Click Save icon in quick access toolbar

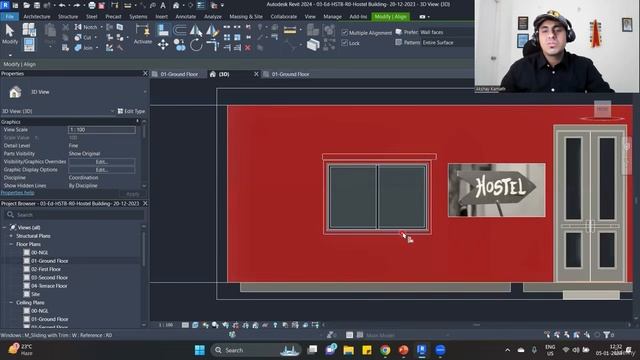point(37,5)
